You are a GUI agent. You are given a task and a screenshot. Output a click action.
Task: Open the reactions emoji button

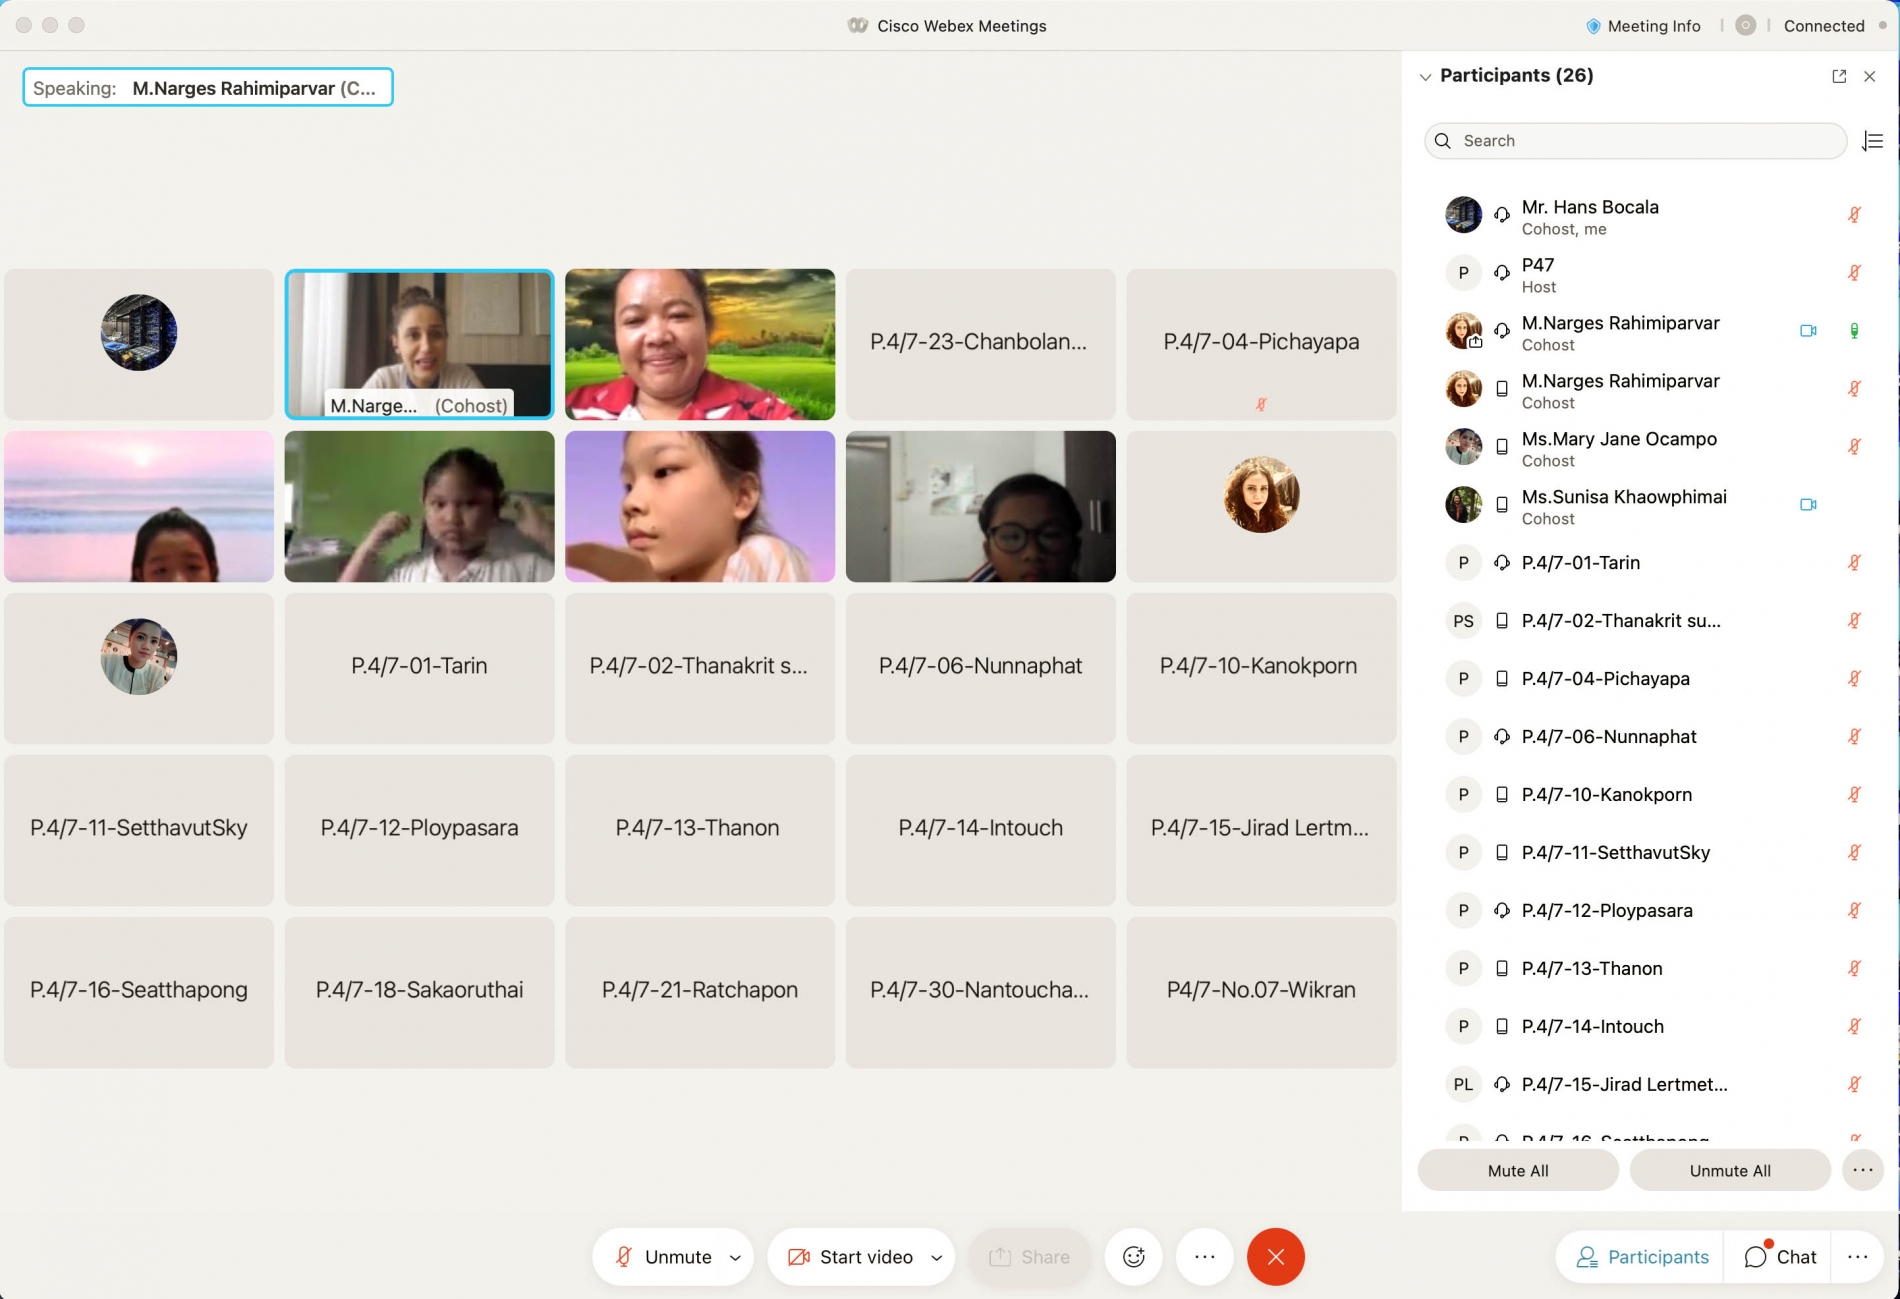click(1133, 1257)
